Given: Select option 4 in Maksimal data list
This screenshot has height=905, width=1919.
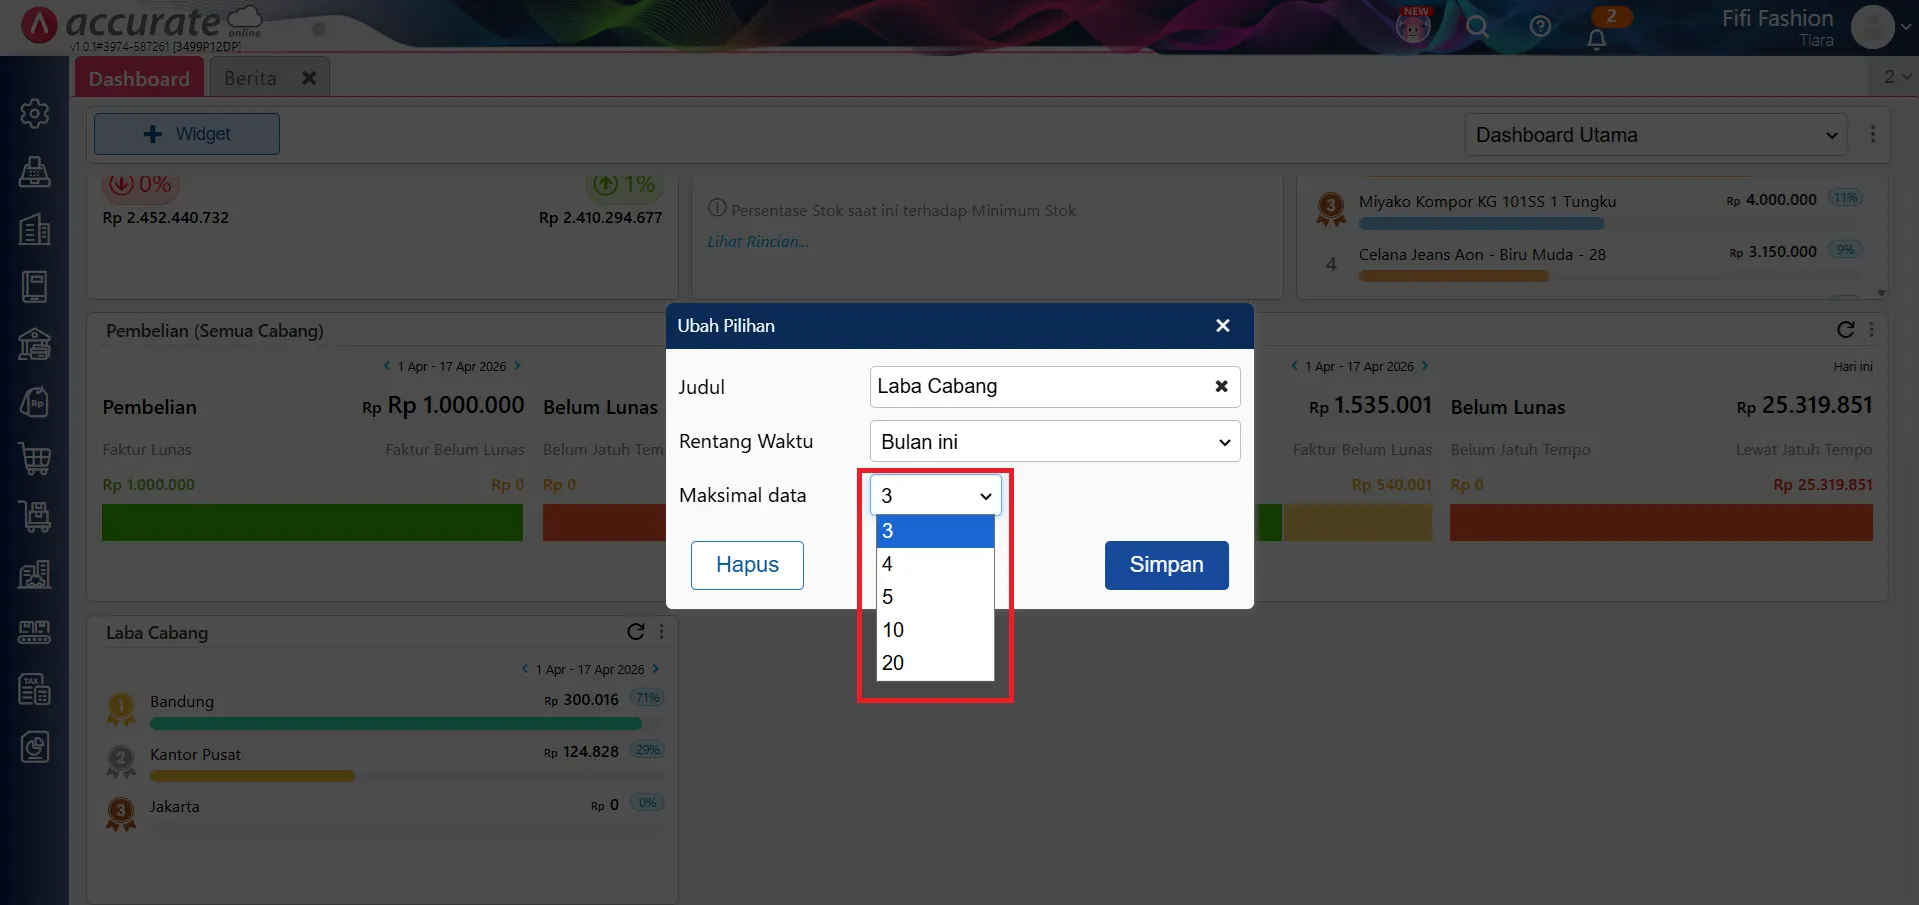Looking at the screenshot, I should (935, 564).
